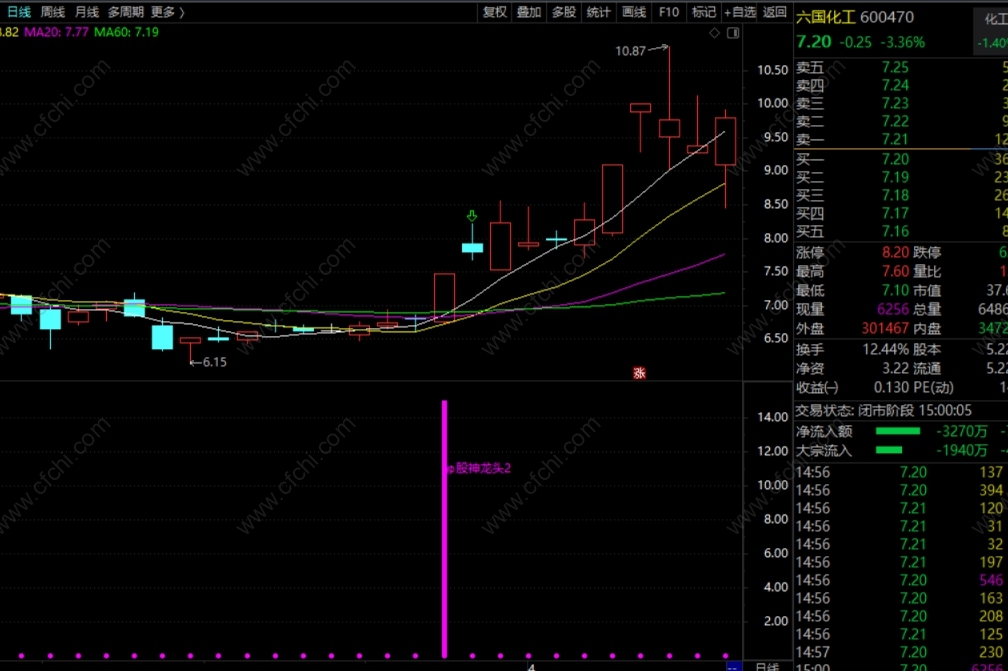The height and width of the screenshot is (671, 1008).
Task: Click the 买五 bid row at 7.16
Action: point(901,231)
